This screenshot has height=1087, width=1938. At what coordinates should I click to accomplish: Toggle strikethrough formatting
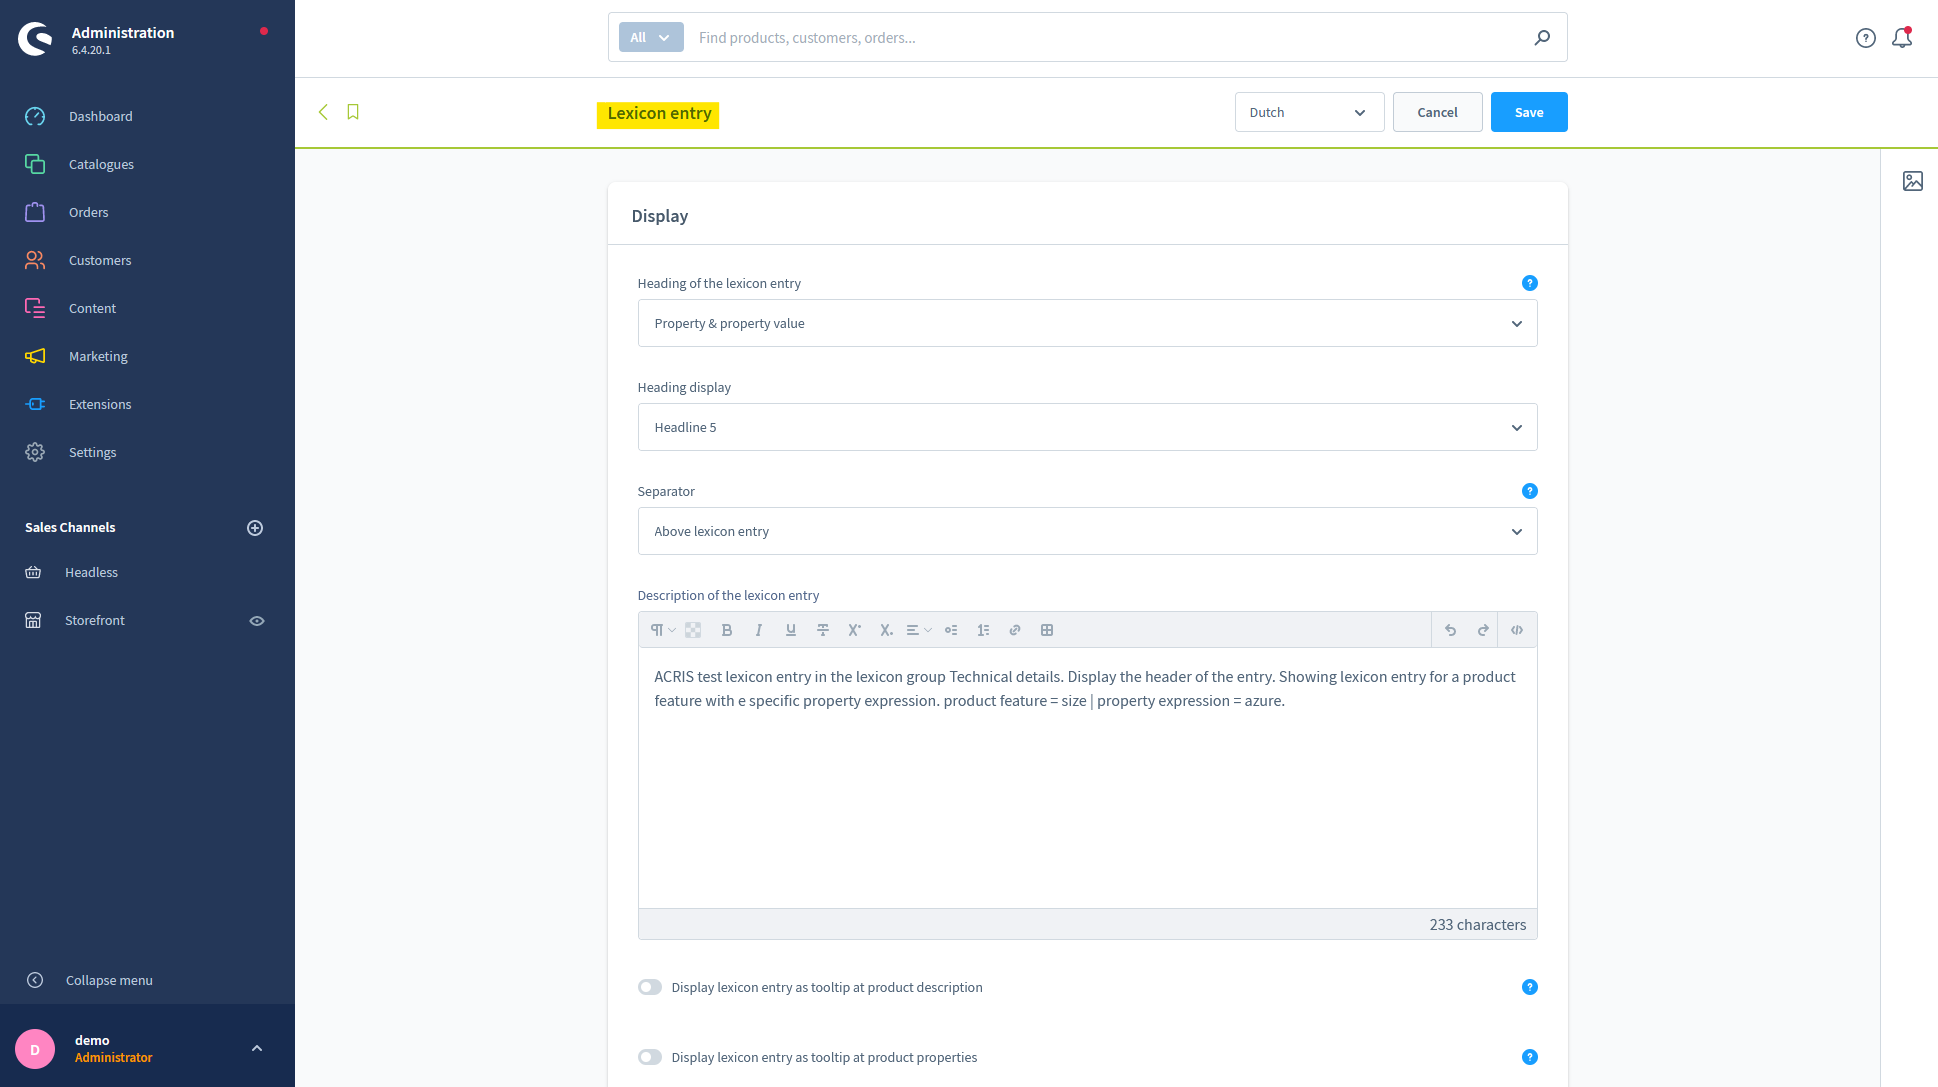click(823, 630)
